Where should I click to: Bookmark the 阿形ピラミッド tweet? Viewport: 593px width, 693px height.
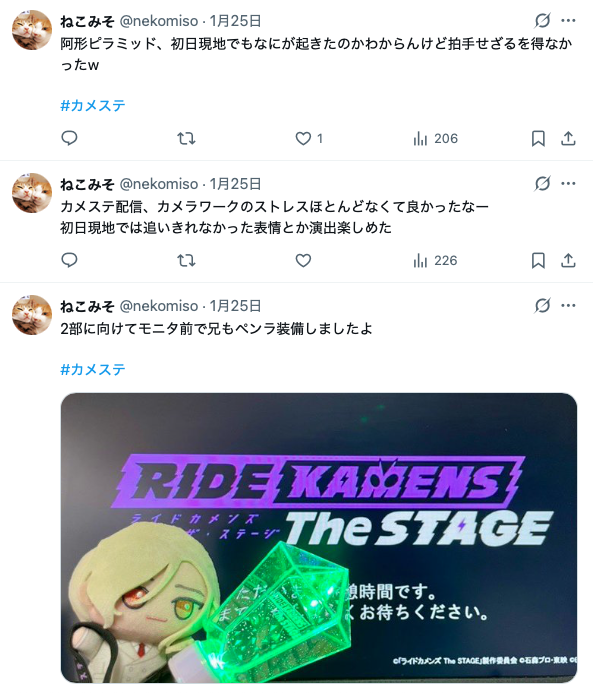(538, 139)
